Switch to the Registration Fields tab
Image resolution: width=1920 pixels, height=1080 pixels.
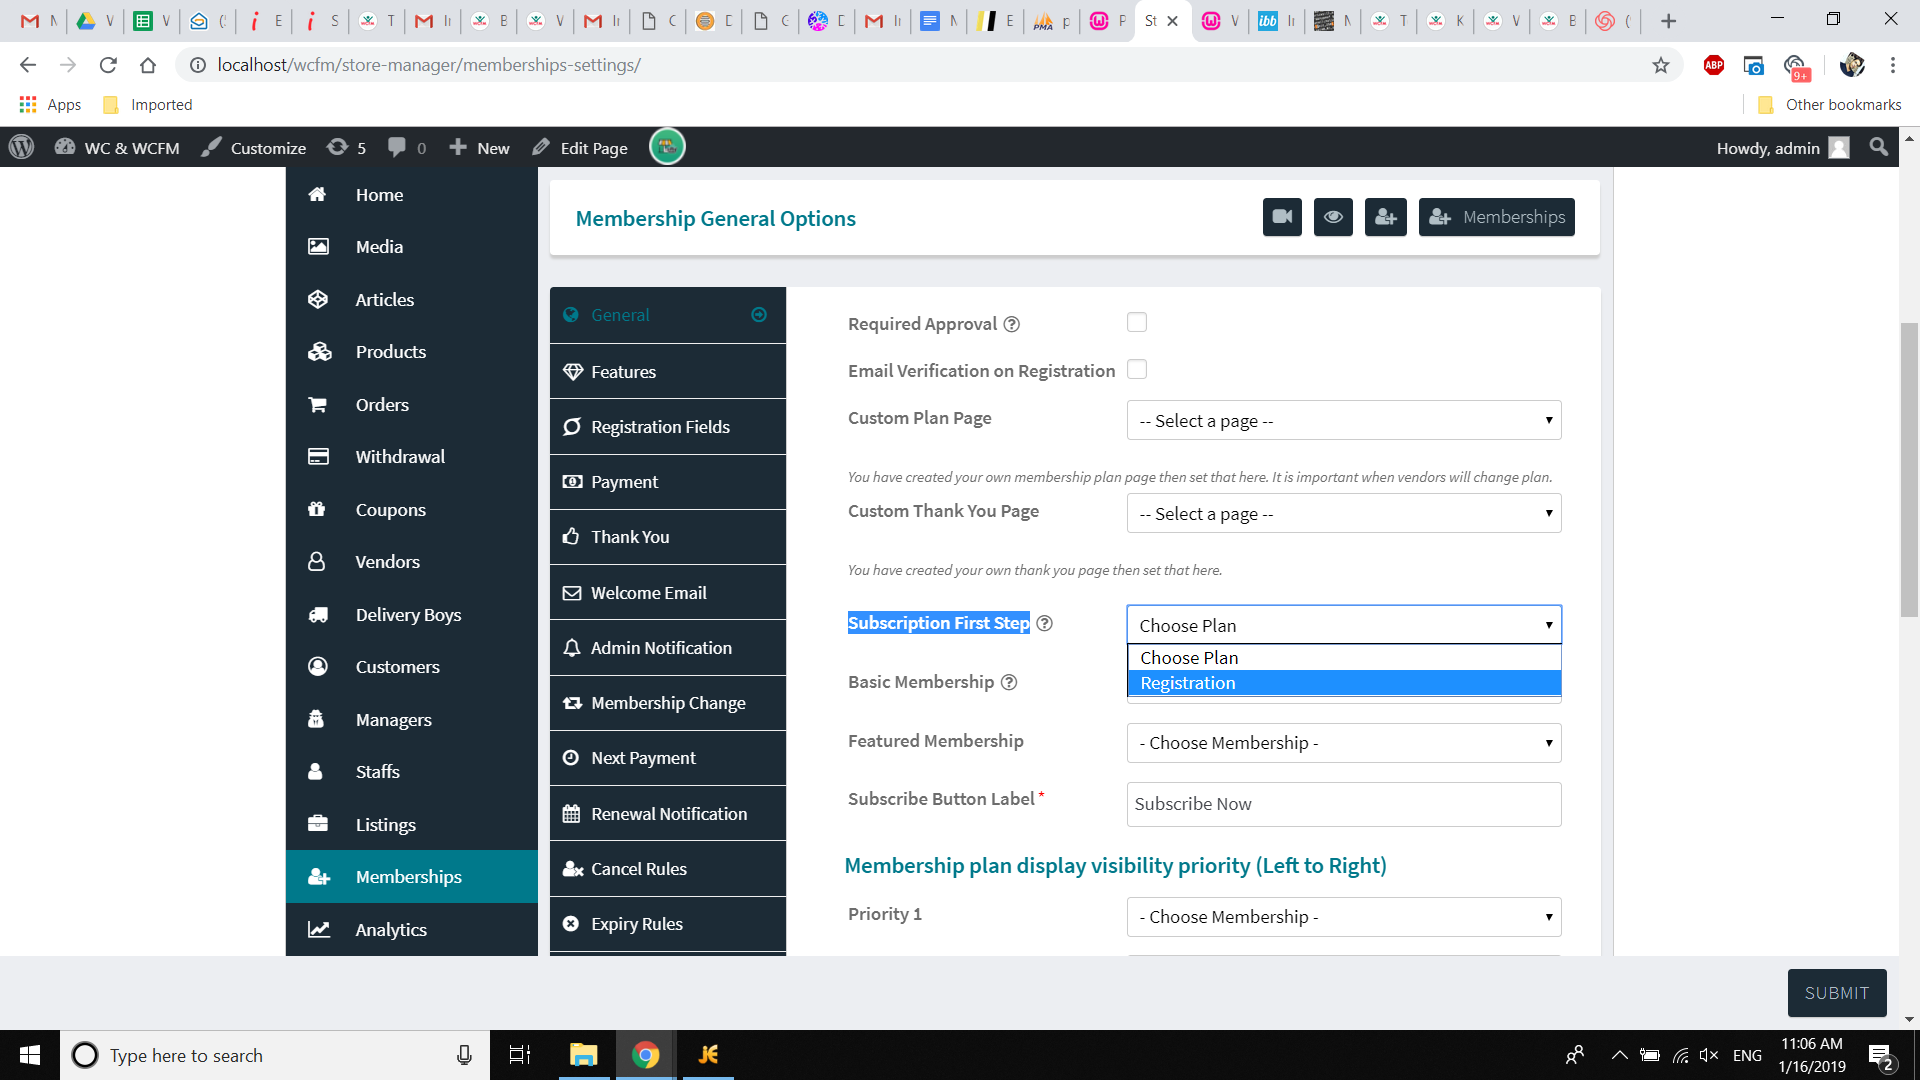click(x=668, y=426)
